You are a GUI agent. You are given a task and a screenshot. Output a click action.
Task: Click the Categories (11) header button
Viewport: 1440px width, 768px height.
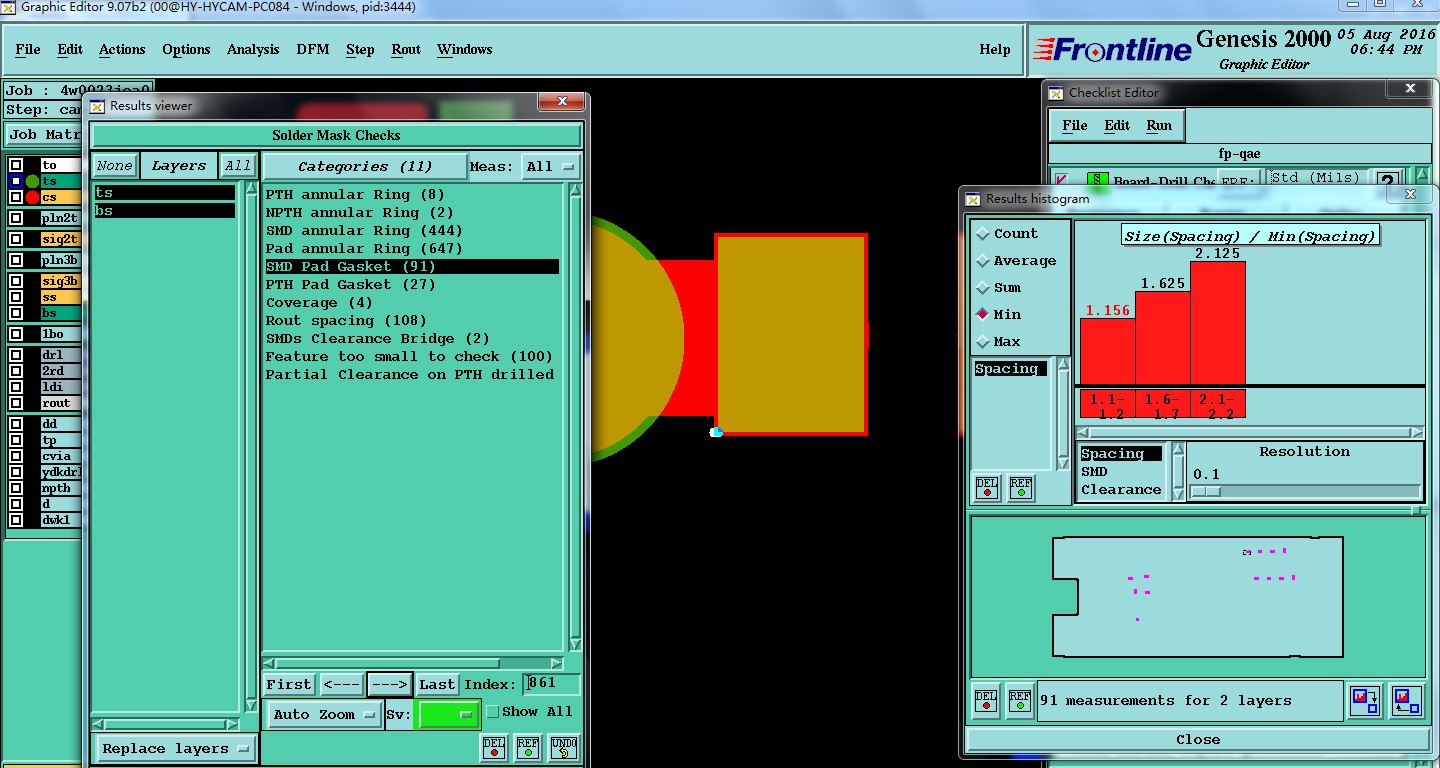tap(365, 167)
